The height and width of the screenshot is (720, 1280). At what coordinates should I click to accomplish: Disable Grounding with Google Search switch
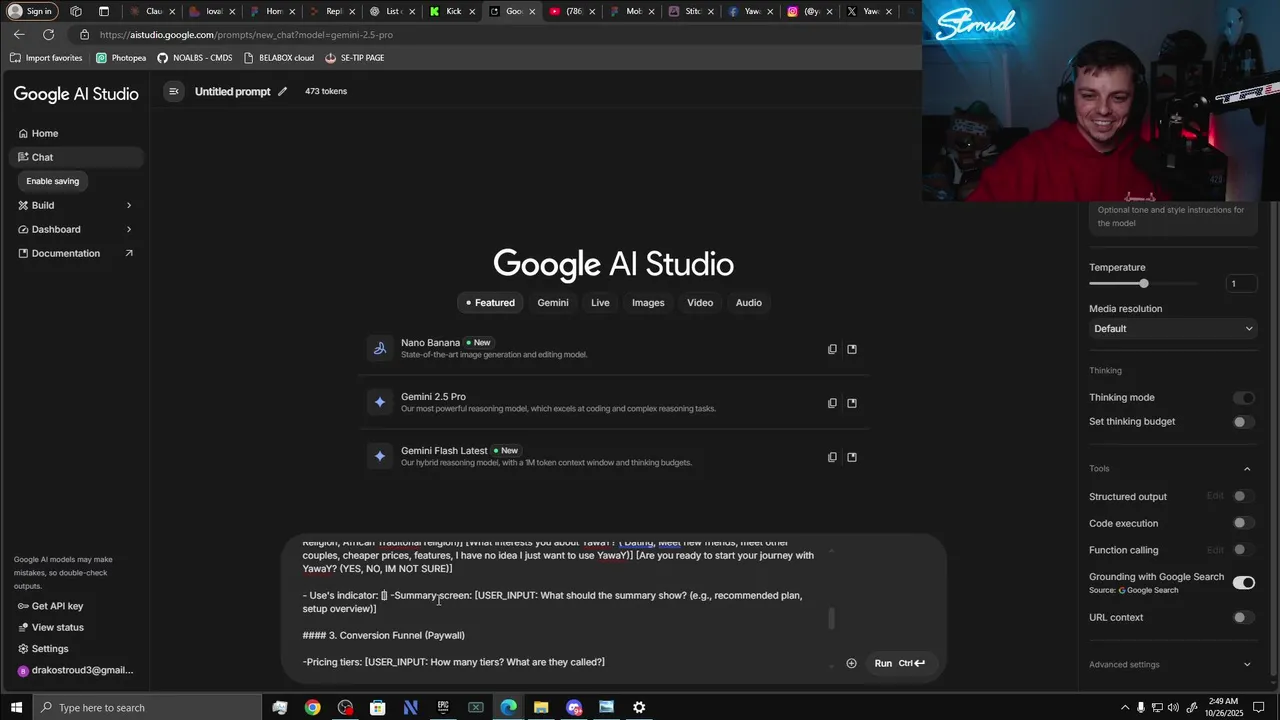[x=1243, y=583]
